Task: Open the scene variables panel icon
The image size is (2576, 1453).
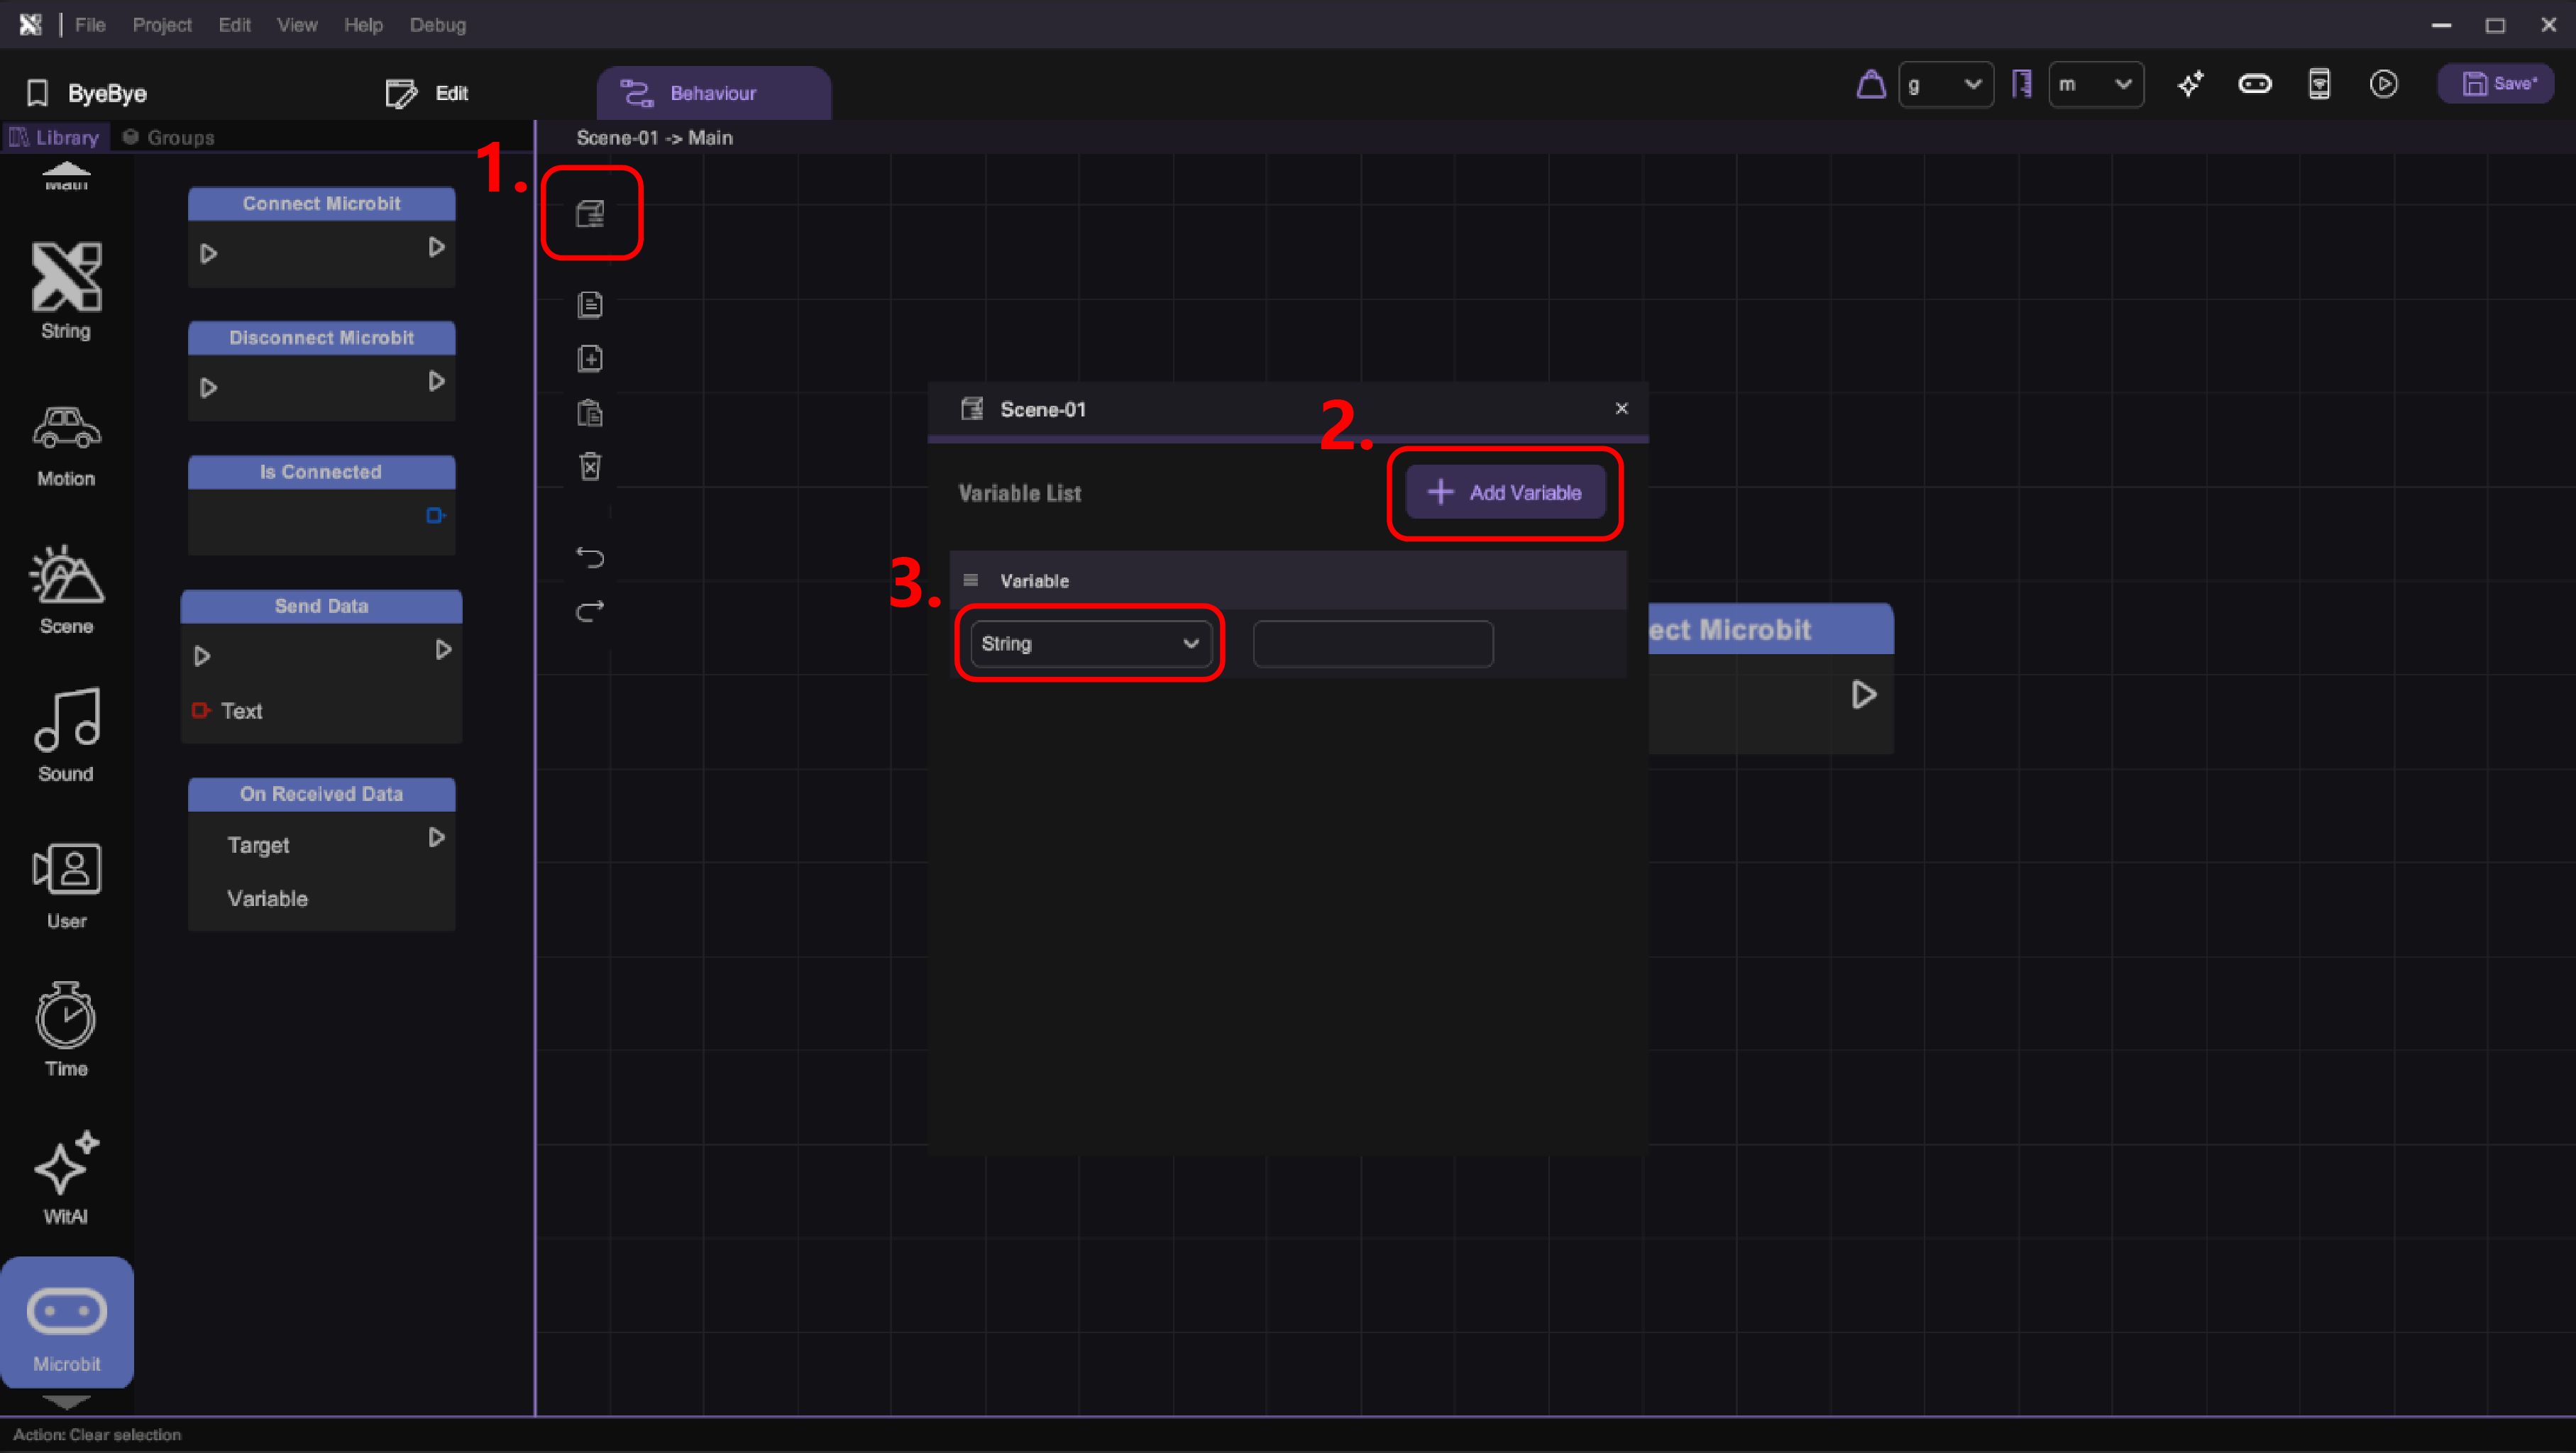Action: [x=590, y=213]
